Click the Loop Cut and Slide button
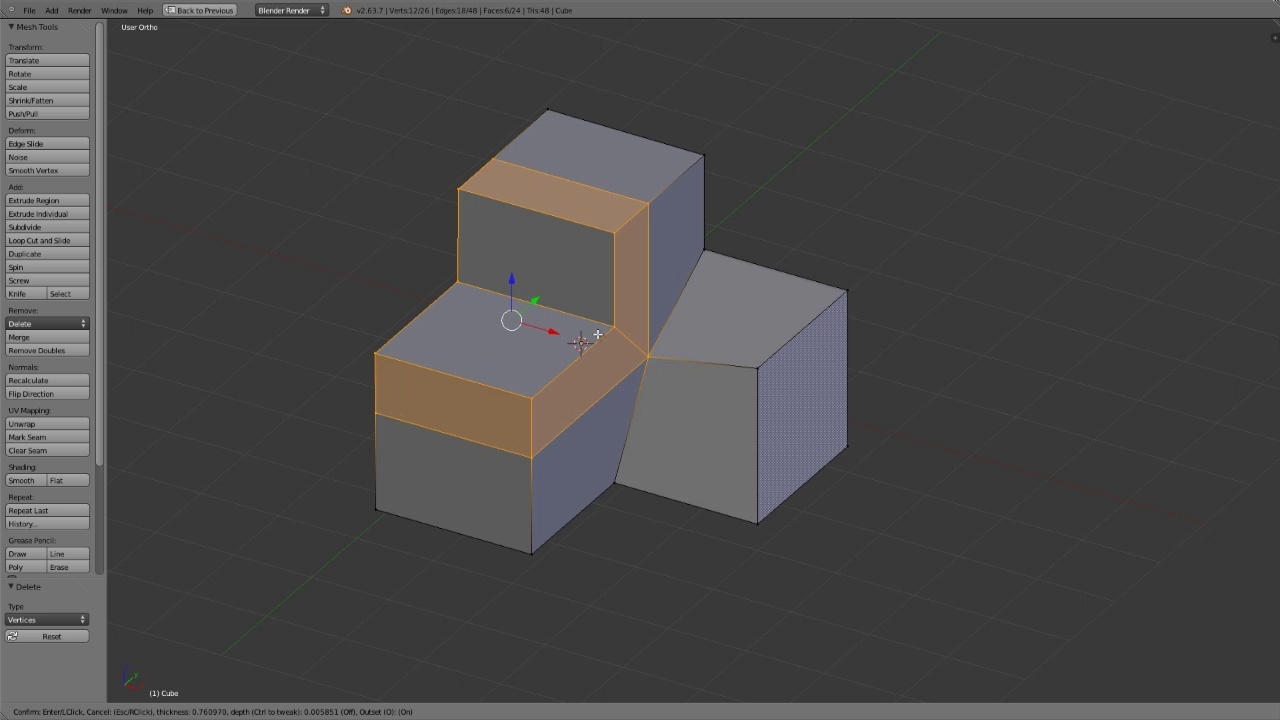Image resolution: width=1280 pixels, height=720 pixels. 47,240
